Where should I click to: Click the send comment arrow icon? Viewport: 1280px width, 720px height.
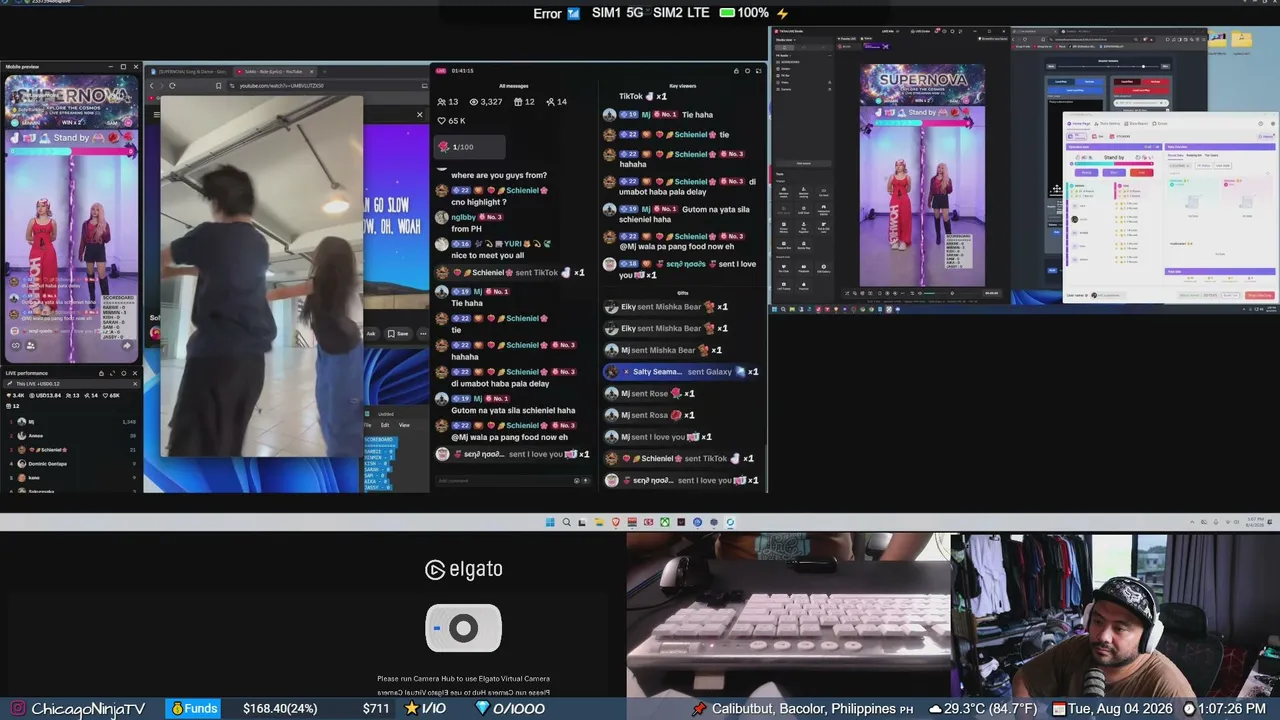pos(587,481)
